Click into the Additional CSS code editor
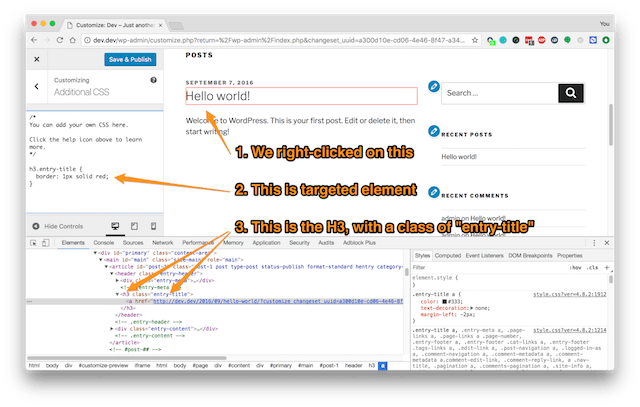Image resolution: width=640 pixels, height=407 pixels. [x=94, y=162]
